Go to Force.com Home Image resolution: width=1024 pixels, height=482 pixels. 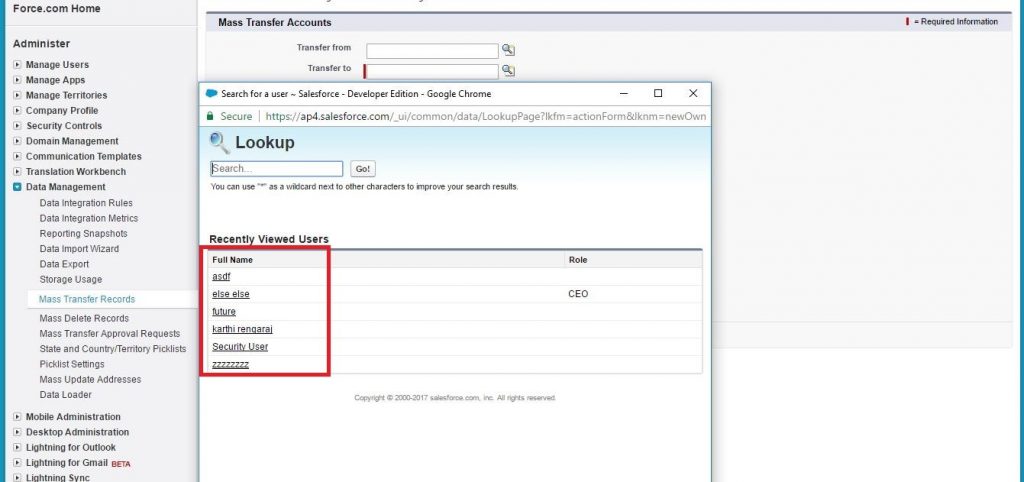click(57, 8)
